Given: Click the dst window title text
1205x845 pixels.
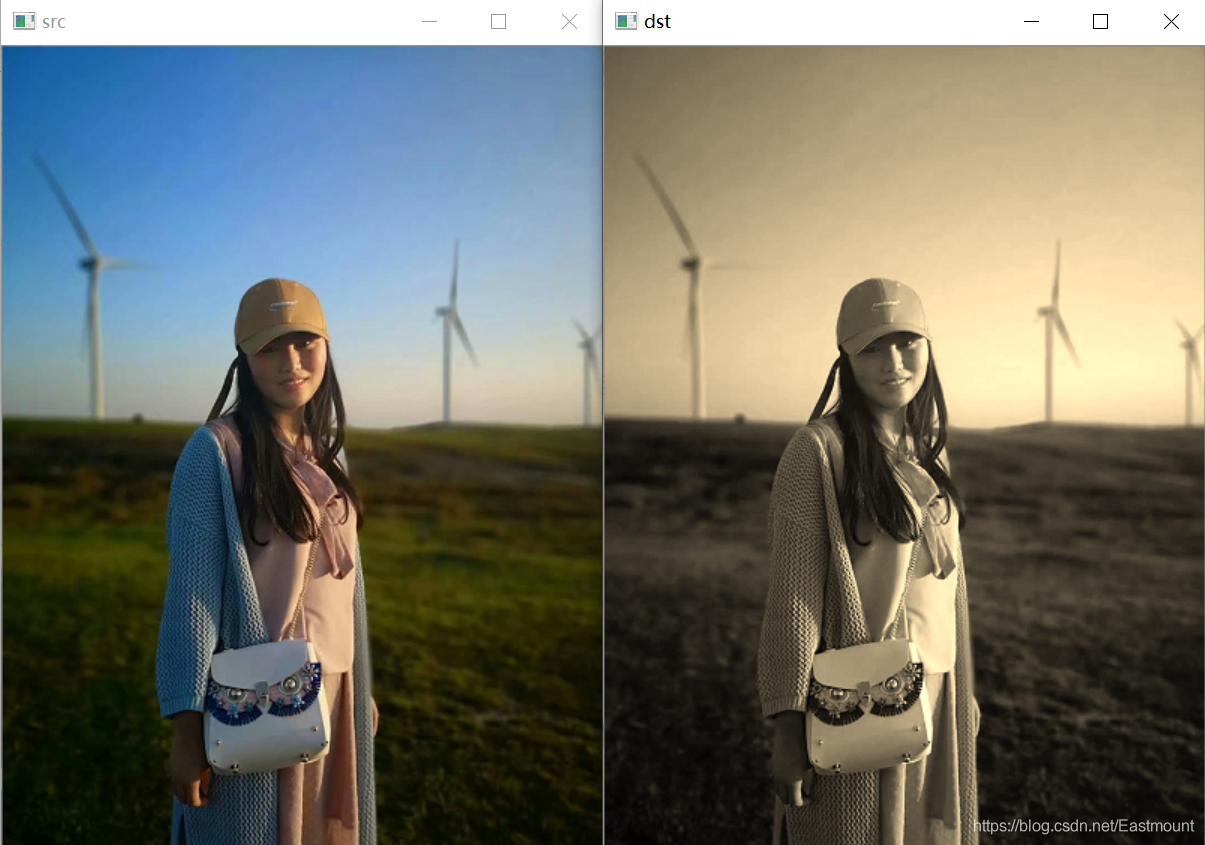Looking at the screenshot, I should pyautogui.click(x=657, y=21).
